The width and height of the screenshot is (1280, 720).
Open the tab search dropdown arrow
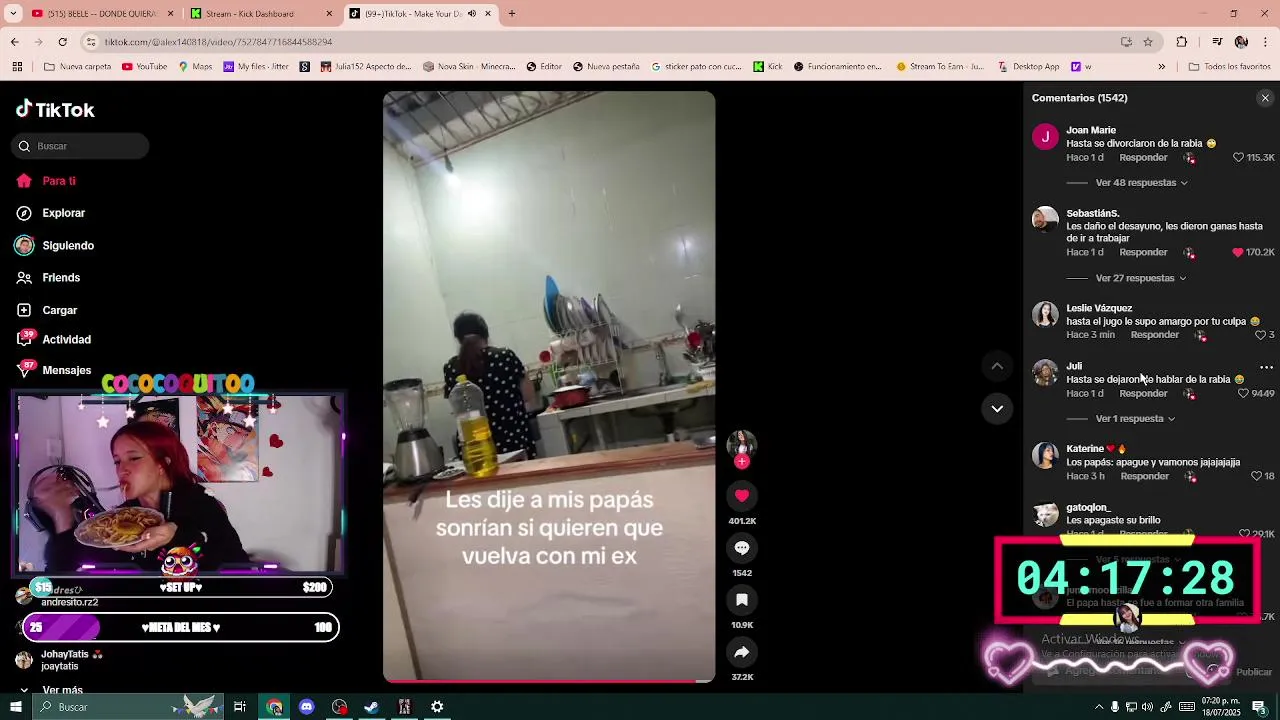point(13,14)
